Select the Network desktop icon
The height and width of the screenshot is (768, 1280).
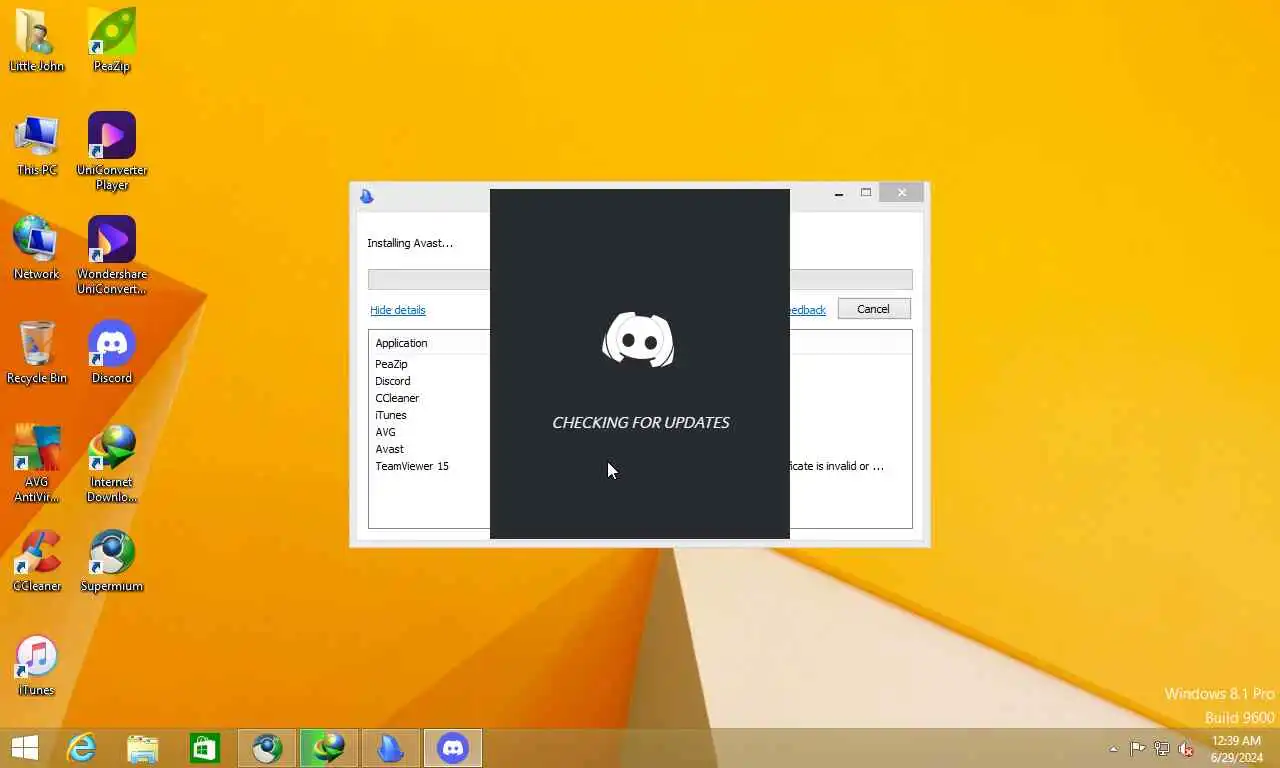36,248
